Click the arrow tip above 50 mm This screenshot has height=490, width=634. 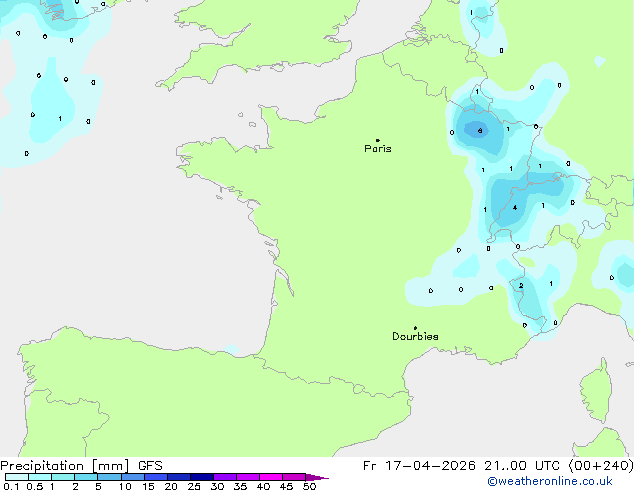[x=317, y=477]
